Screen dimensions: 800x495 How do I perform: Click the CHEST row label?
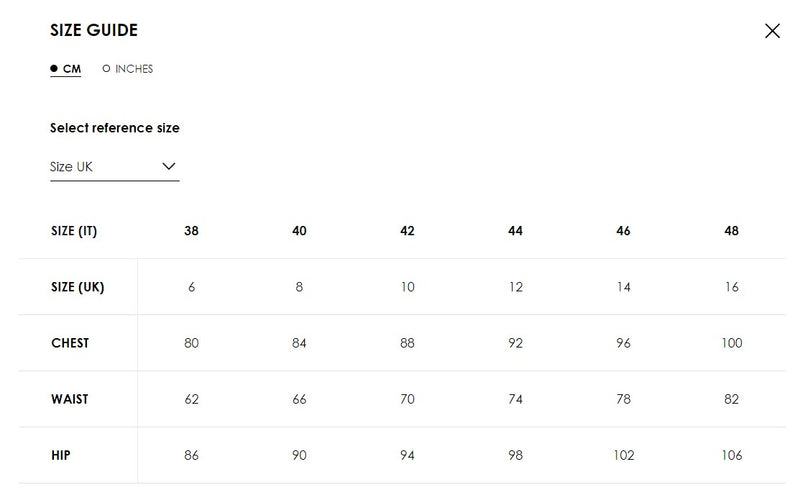pos(70,343)
